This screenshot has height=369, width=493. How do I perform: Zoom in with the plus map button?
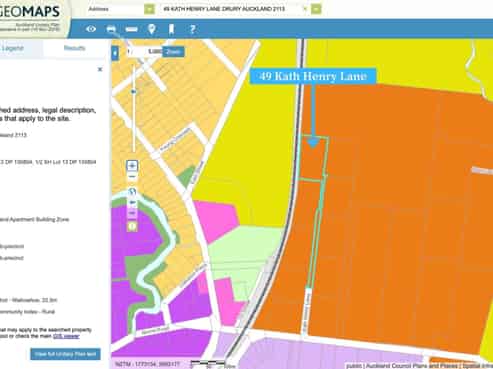[132, 165]
